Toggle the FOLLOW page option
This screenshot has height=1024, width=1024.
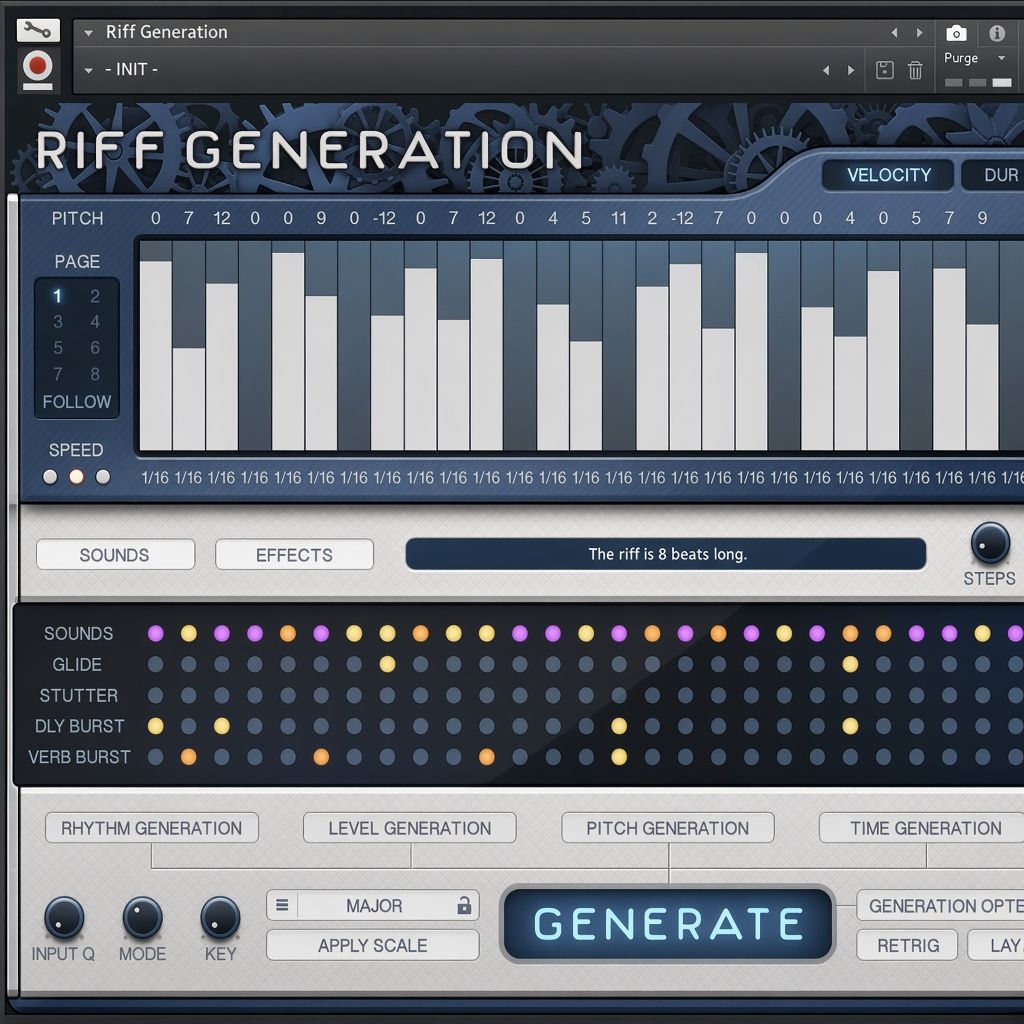[76, 402]
